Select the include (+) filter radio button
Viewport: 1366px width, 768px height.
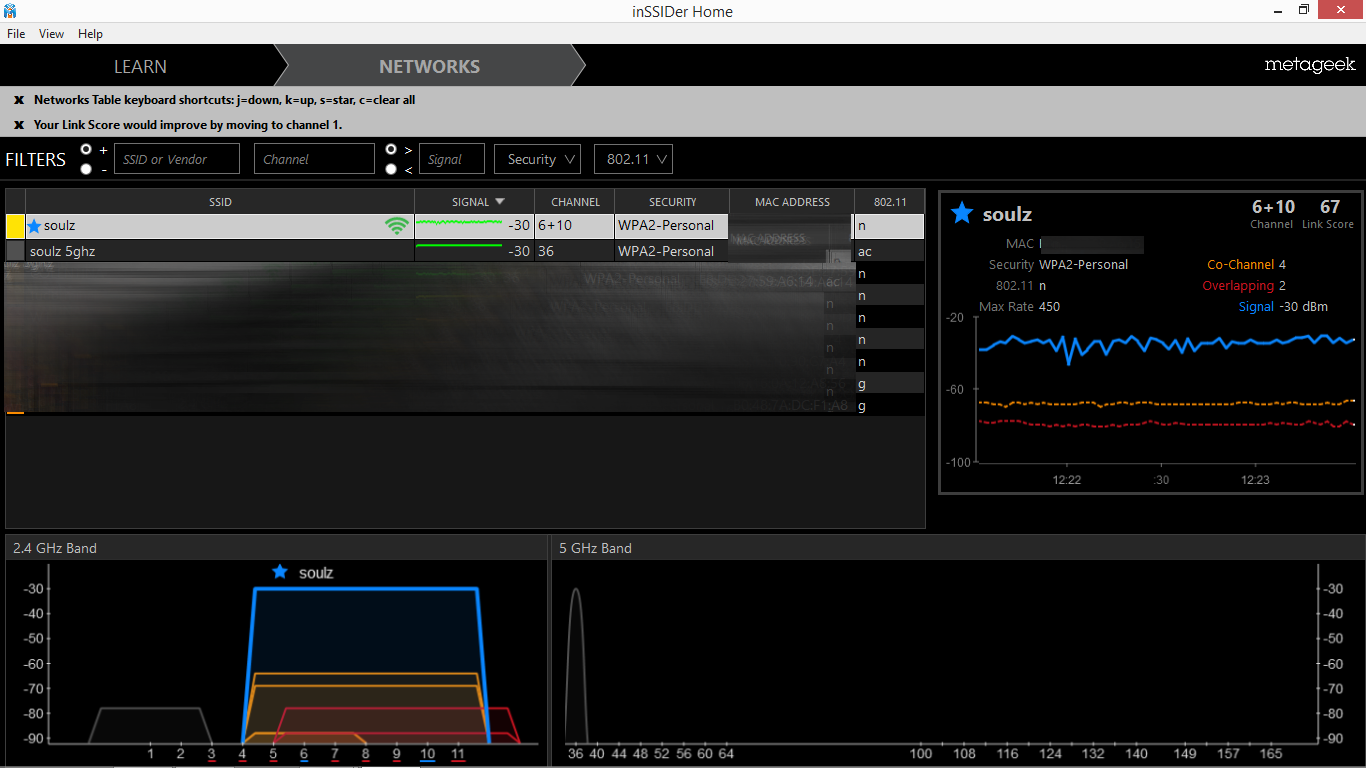[86, 149]
